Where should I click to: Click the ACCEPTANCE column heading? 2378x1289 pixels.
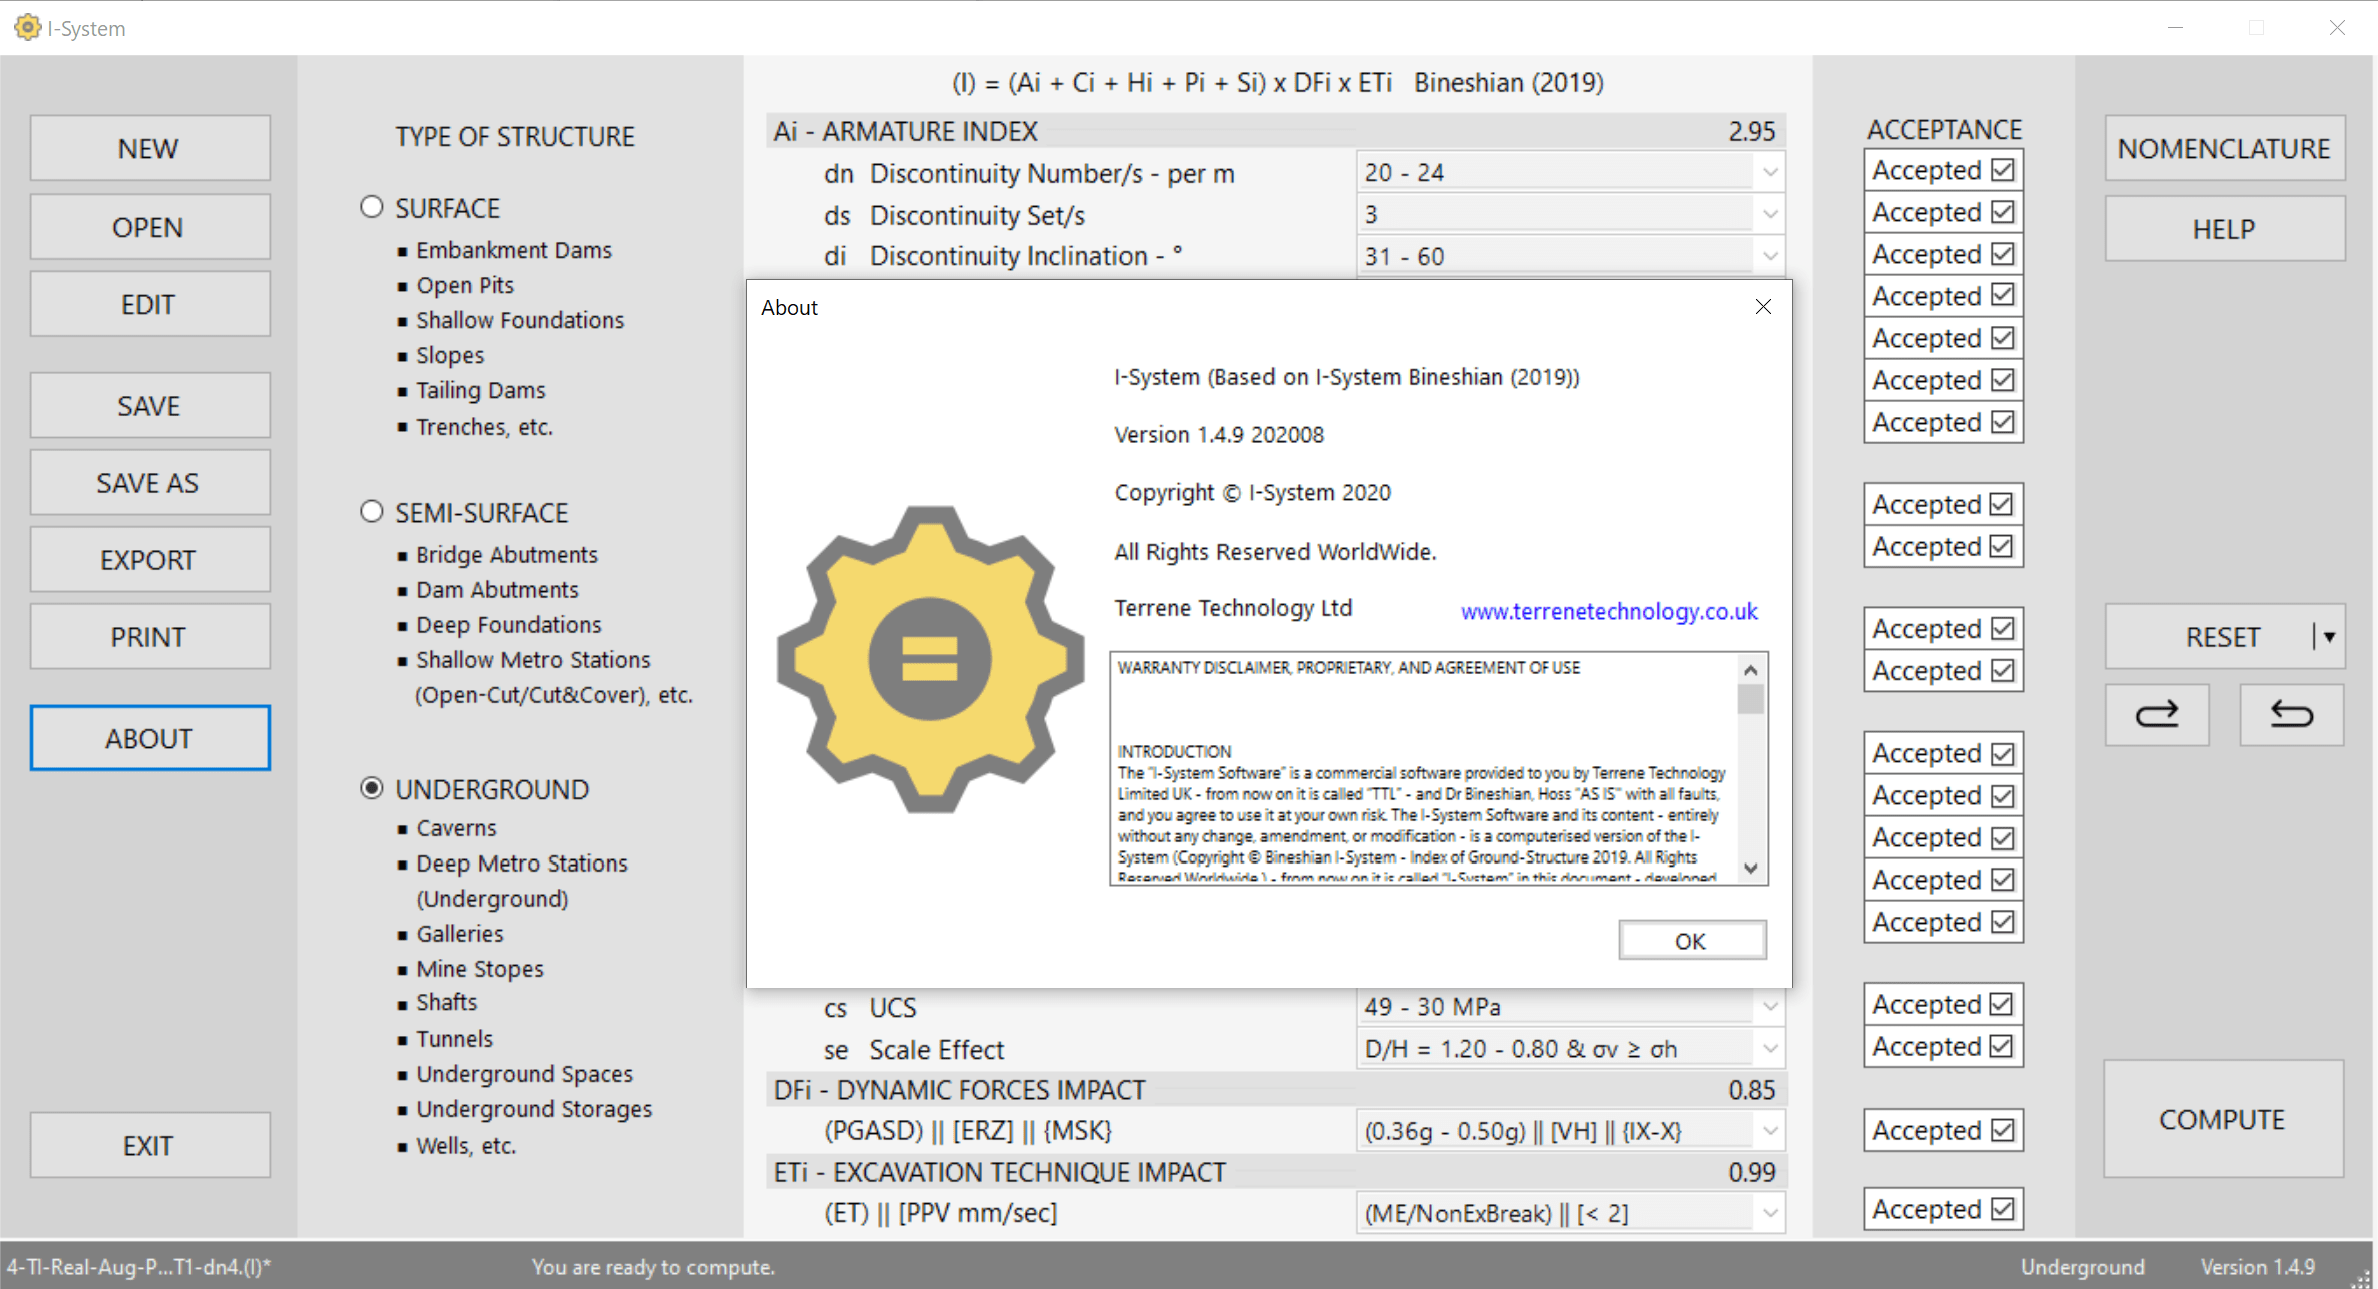pos(1944,130)
